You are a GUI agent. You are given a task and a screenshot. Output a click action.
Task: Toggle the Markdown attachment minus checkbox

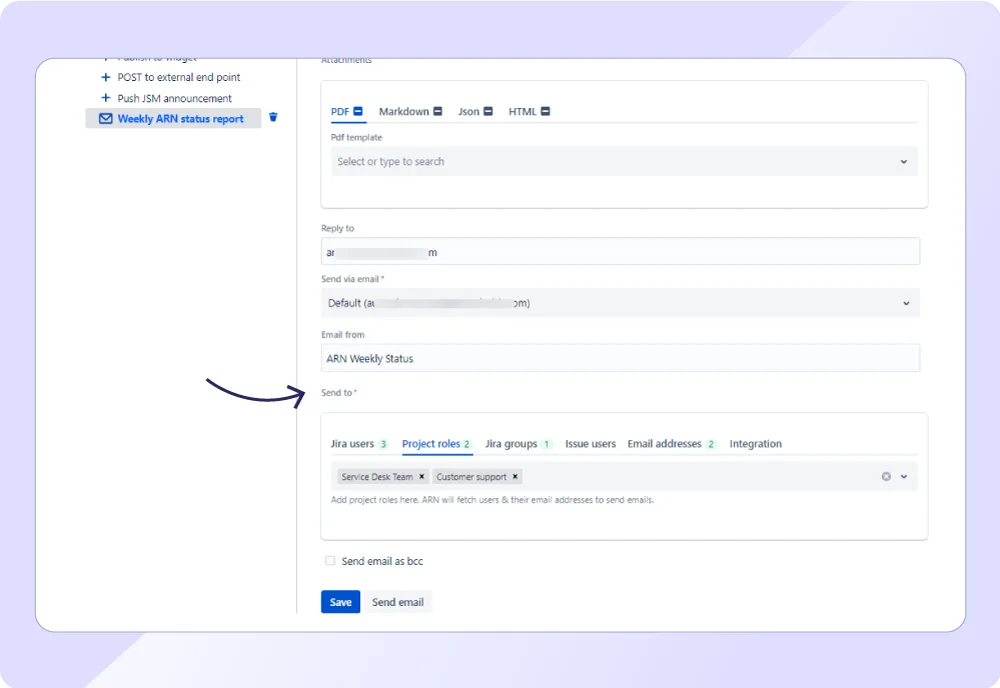click(438, 111)
